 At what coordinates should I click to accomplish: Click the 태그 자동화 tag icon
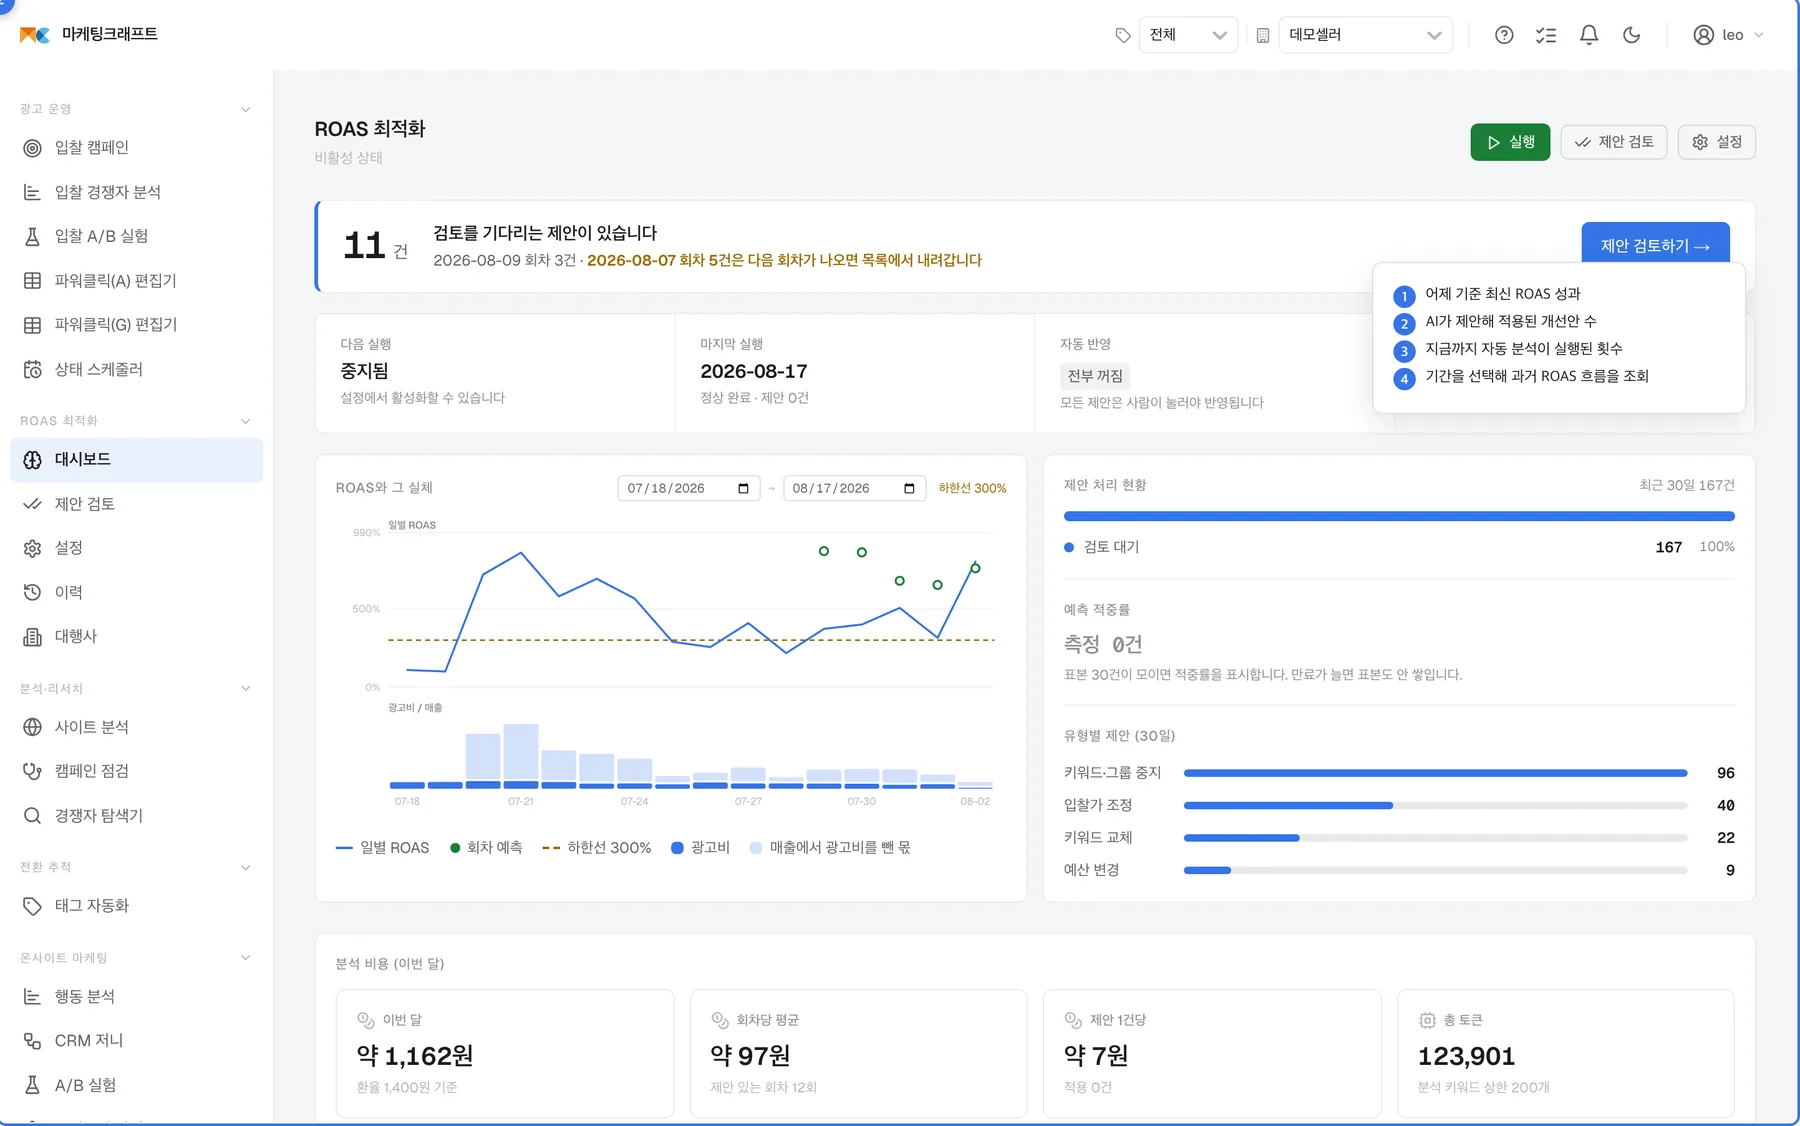pos(32,906)
